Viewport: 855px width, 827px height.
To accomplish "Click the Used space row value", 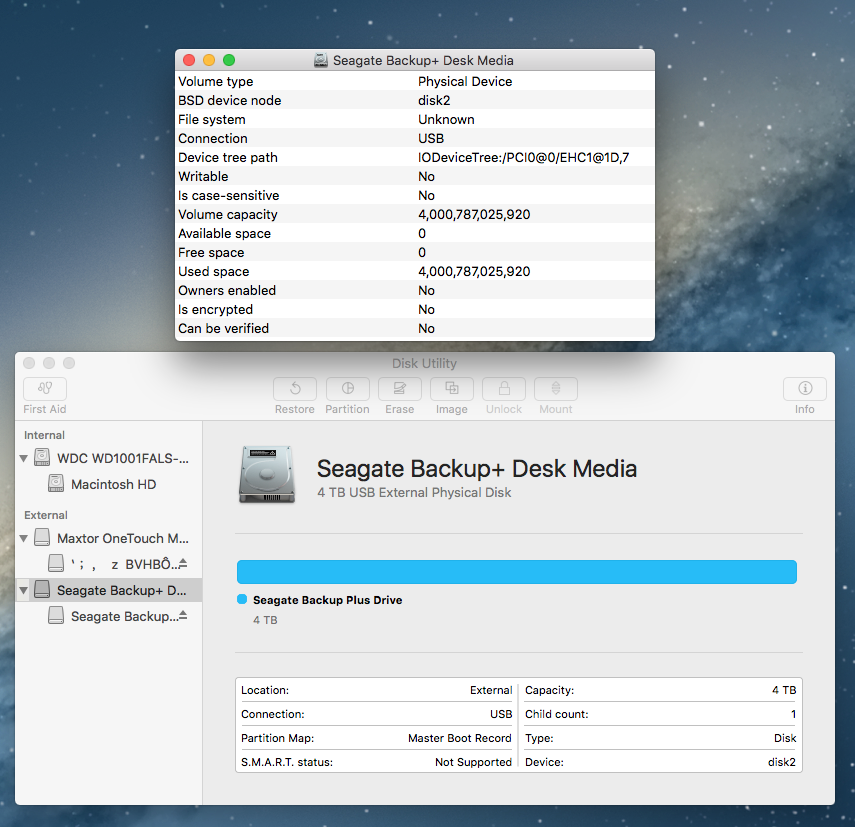I will [474, 271].
